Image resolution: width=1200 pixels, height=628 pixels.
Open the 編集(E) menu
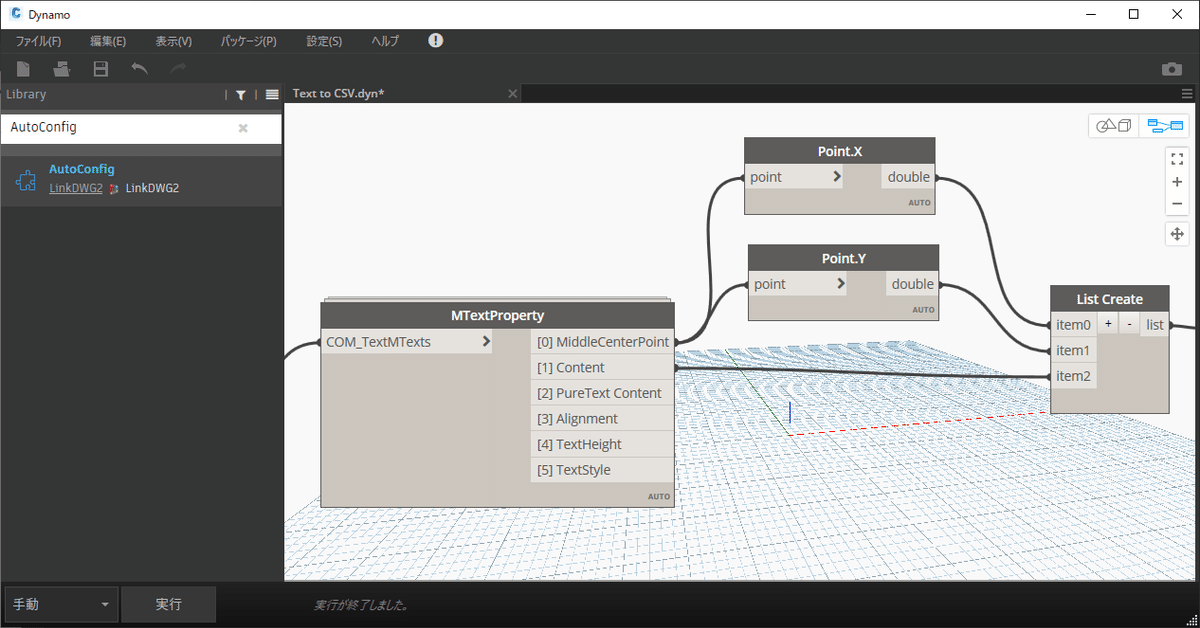pyautogui.click(x=108, y=41)
